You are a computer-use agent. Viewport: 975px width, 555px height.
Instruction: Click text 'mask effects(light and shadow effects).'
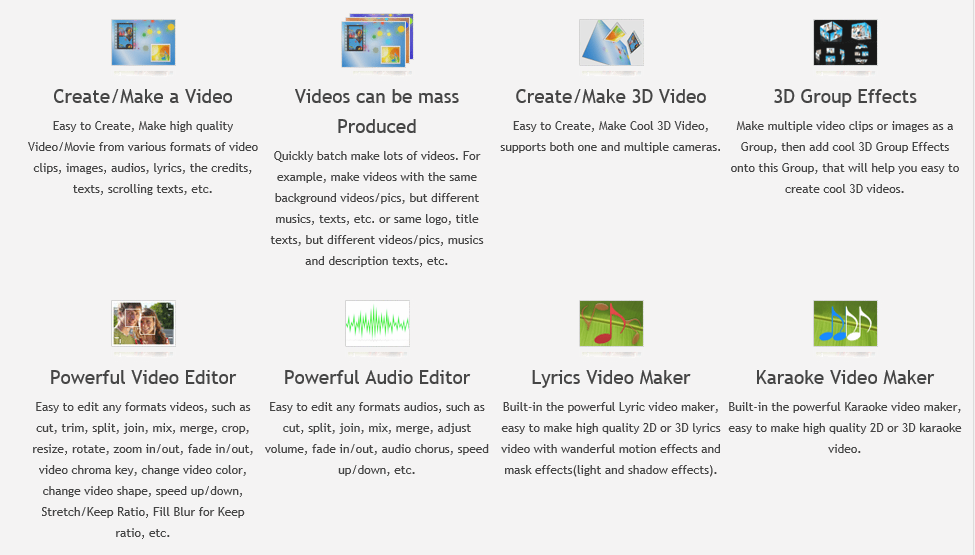(611, 470)
